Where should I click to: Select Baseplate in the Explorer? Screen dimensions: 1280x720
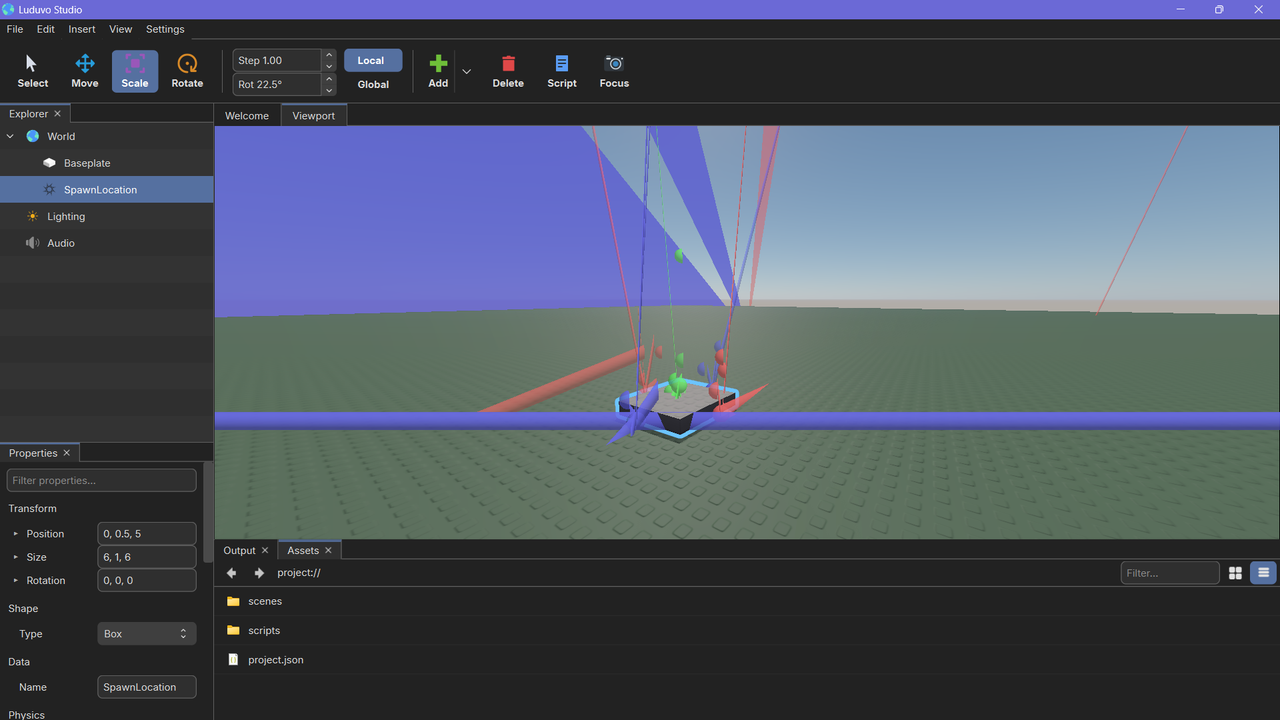click(x=107, y=163)
